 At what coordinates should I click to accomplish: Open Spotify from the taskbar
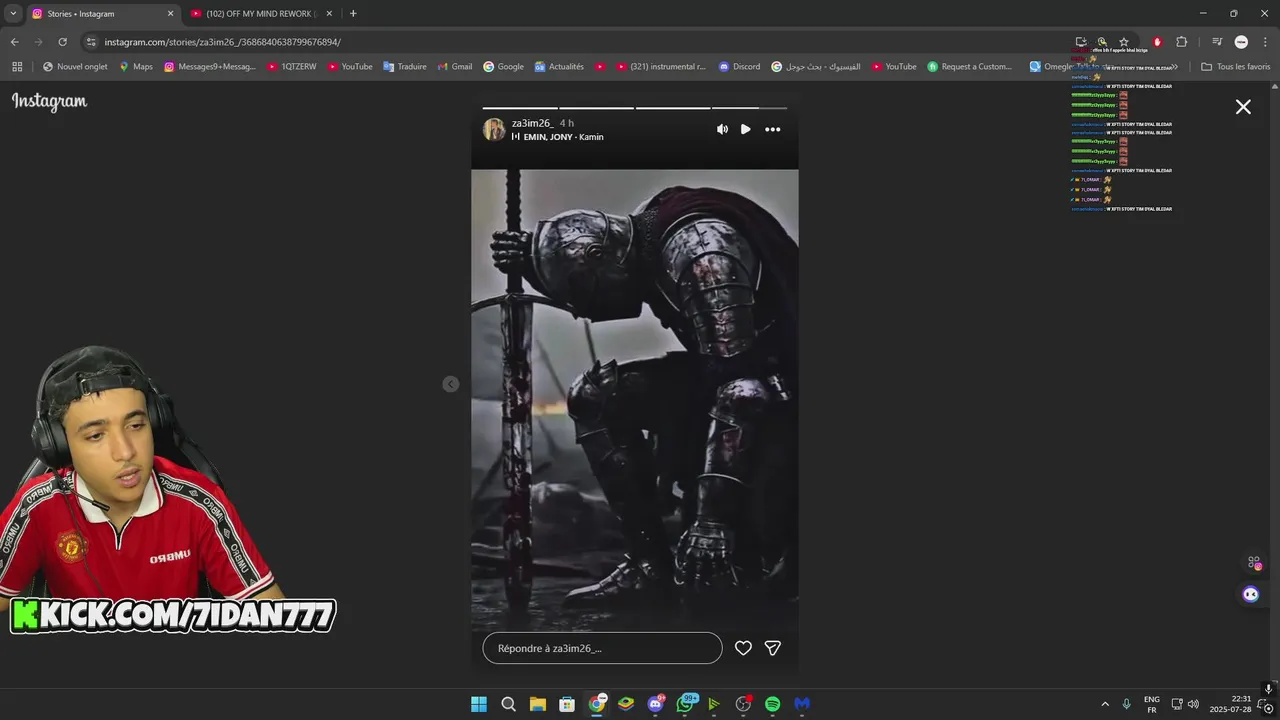click(x=773, y=704)
